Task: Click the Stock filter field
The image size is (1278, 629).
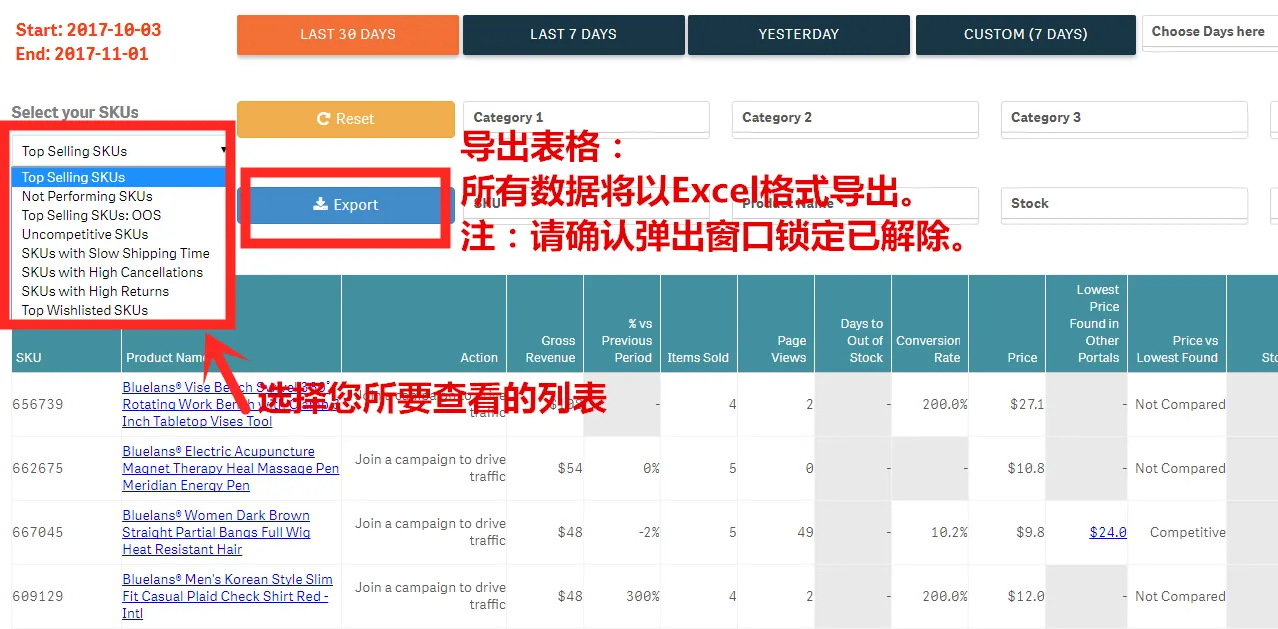Action: 1124,204
